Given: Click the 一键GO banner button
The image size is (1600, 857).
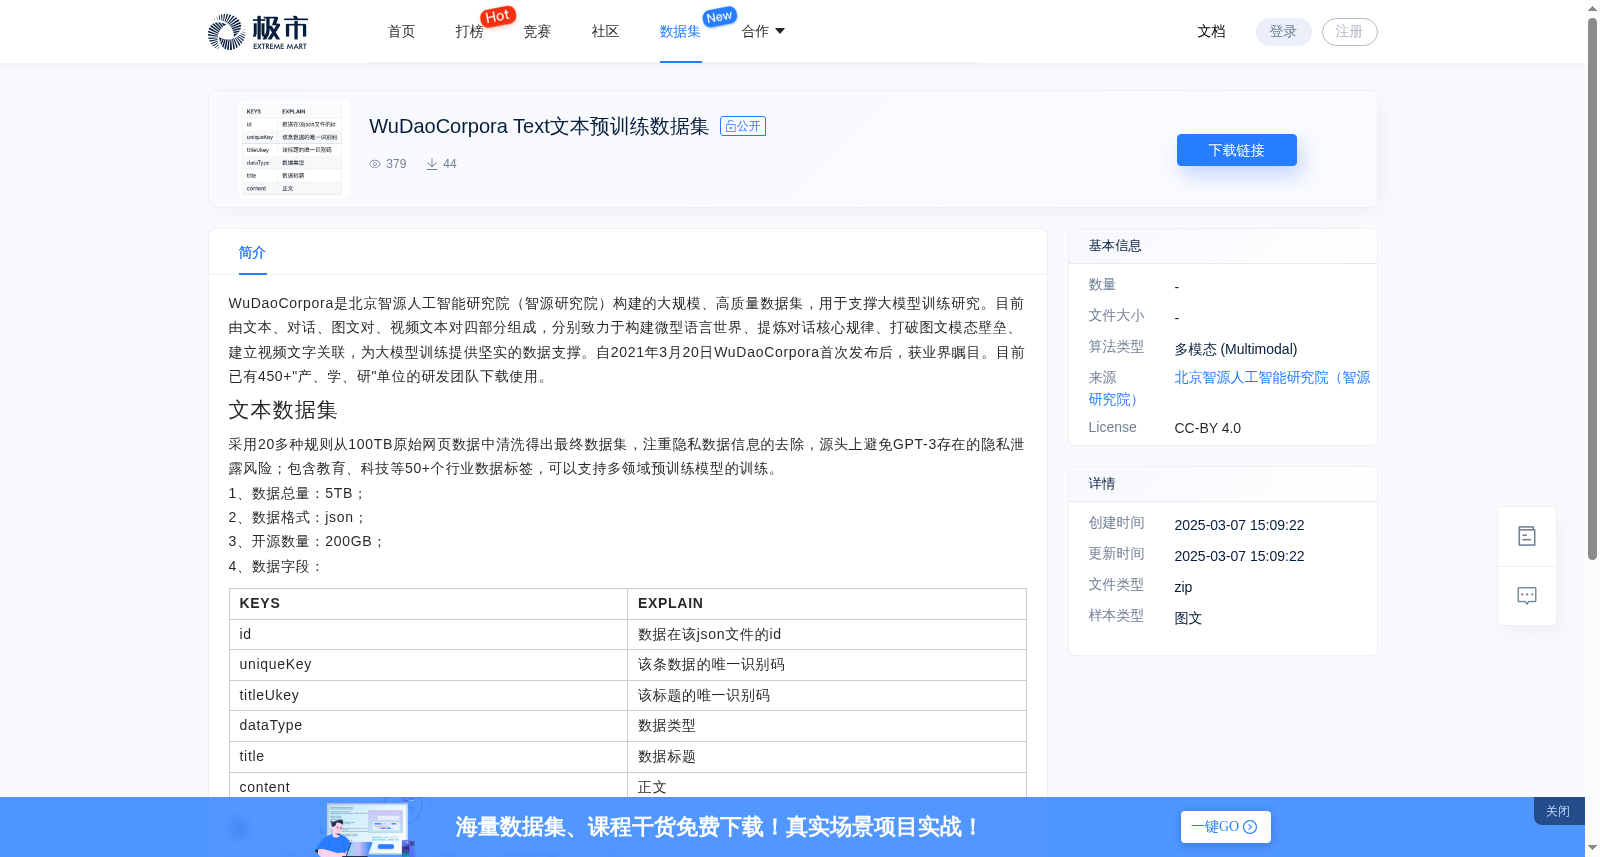Looking at the screenshot, I should 1226,827.
